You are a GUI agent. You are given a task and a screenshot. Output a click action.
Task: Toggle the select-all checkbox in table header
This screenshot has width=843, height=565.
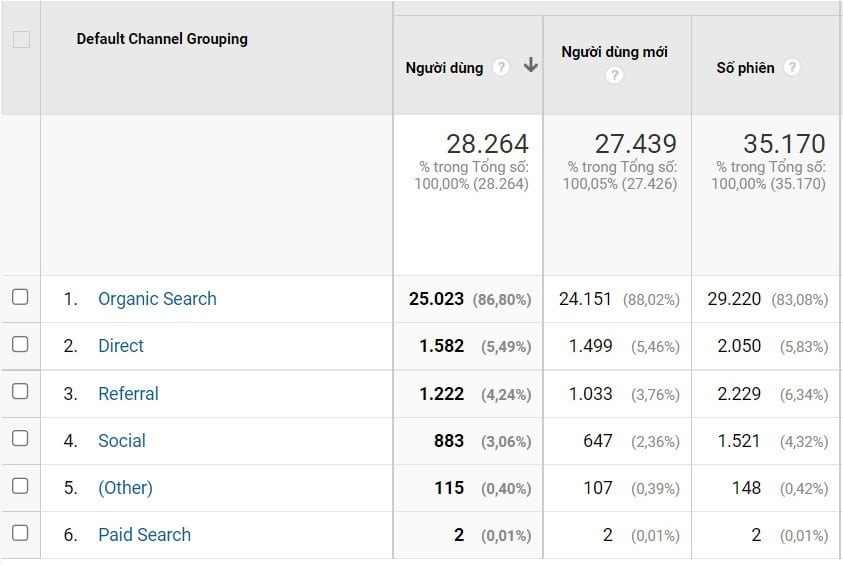(21, 40)
